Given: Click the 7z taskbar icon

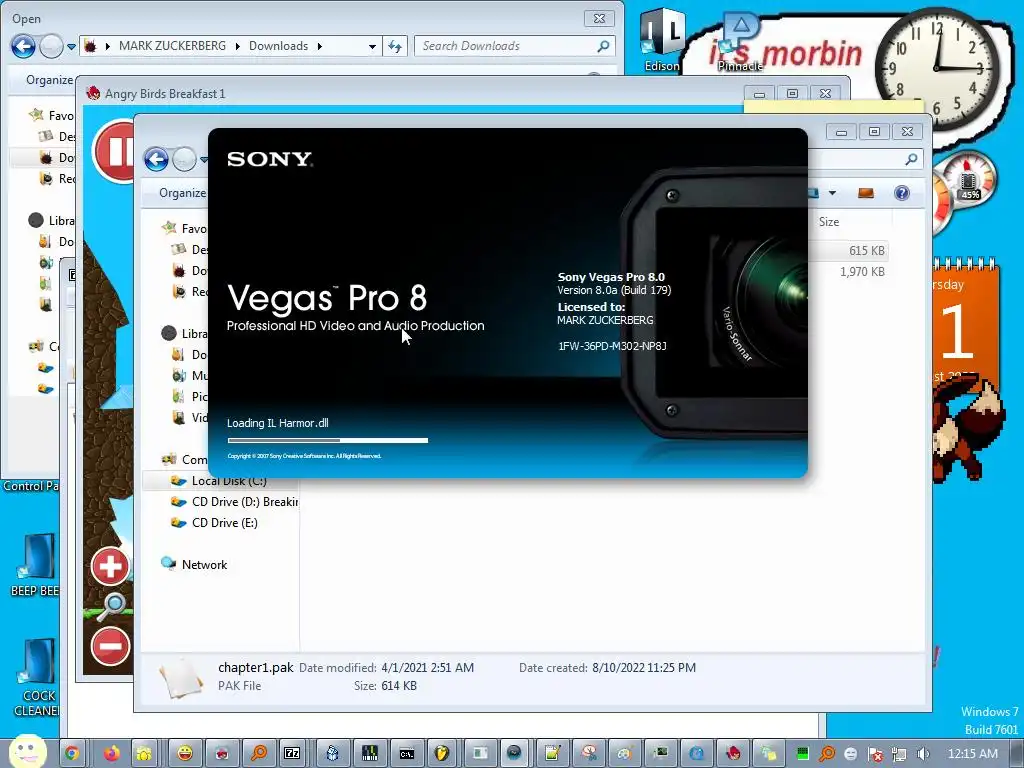Looking at the screenshot, I should tap(291, 754).
